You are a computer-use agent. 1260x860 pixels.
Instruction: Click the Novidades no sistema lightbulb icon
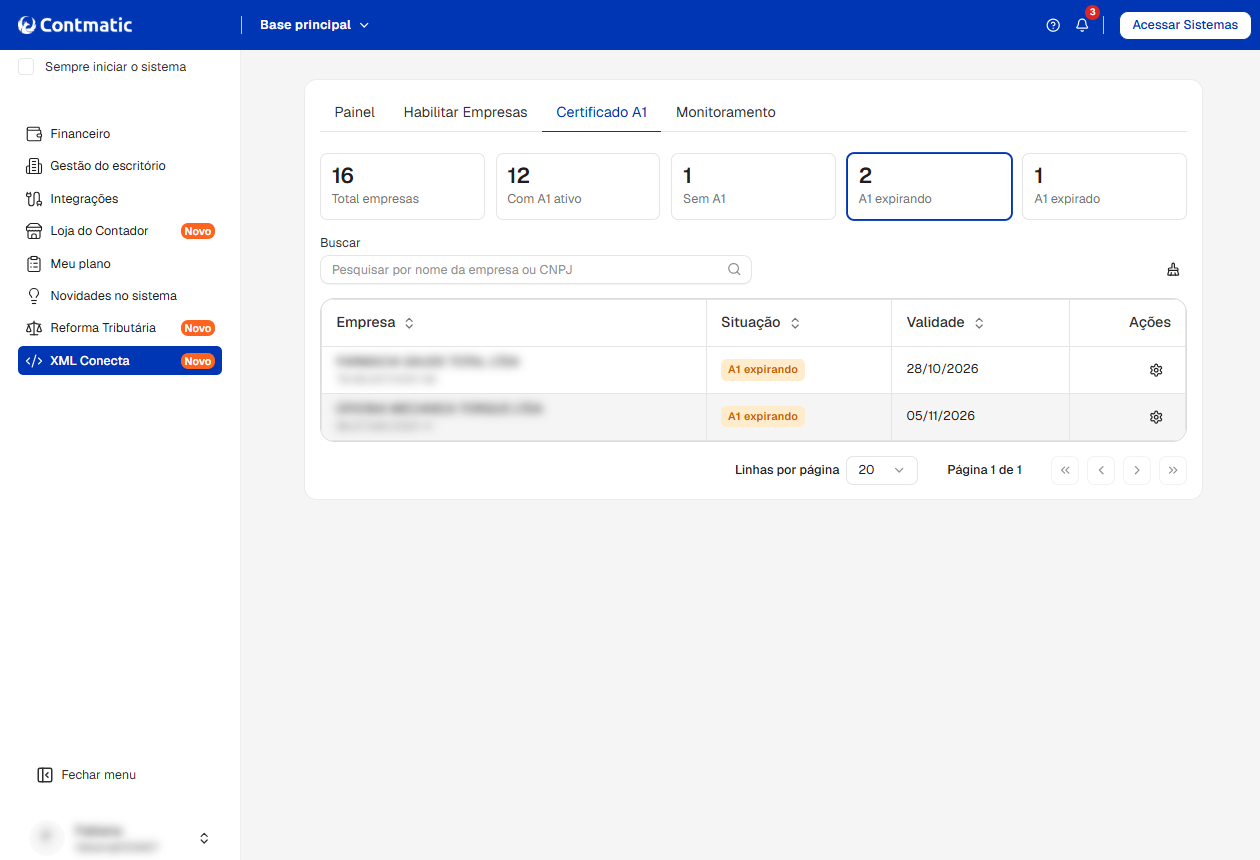coord(33,296)
